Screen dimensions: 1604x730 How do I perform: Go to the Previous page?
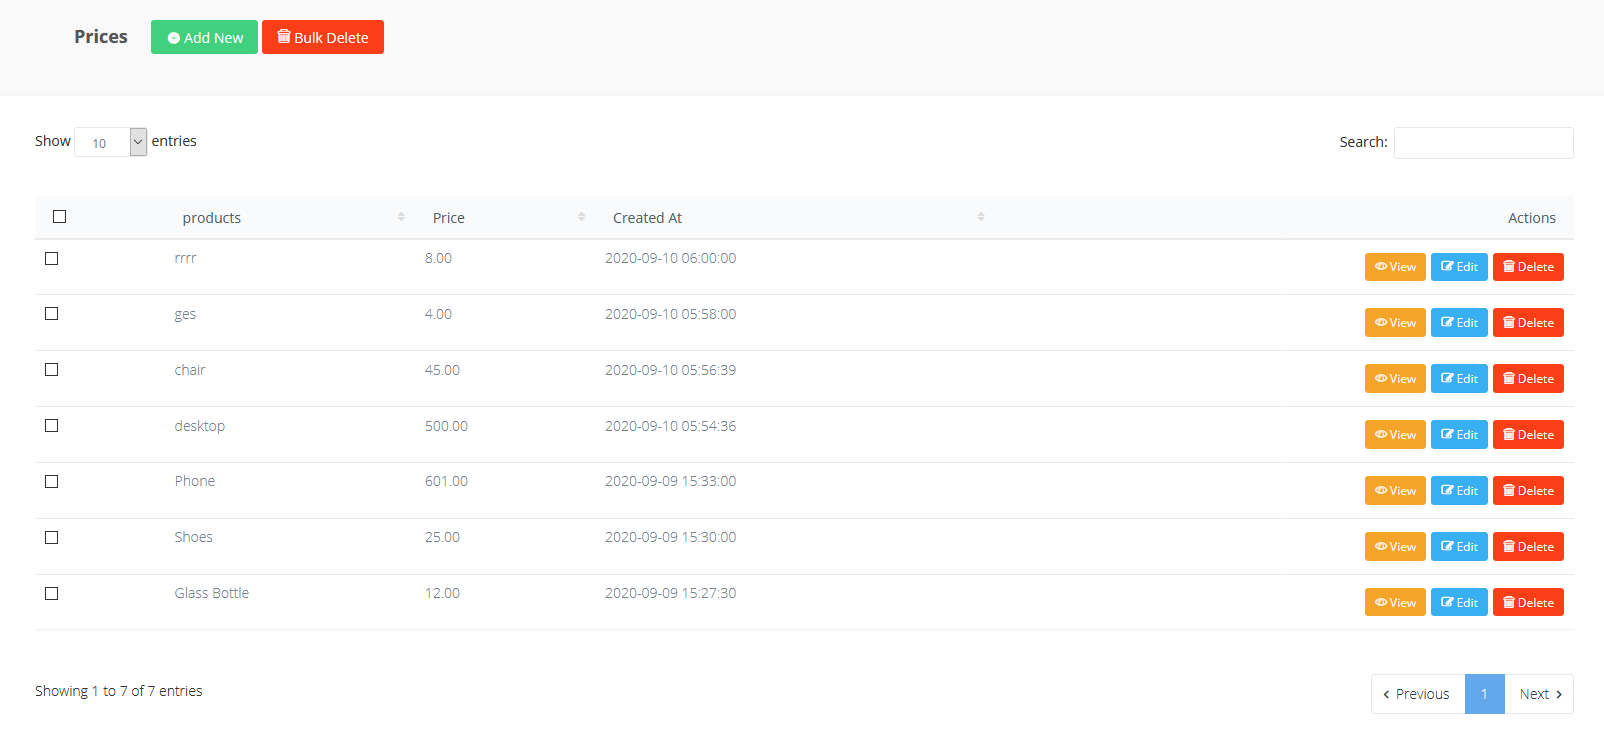pos(1417,694)
